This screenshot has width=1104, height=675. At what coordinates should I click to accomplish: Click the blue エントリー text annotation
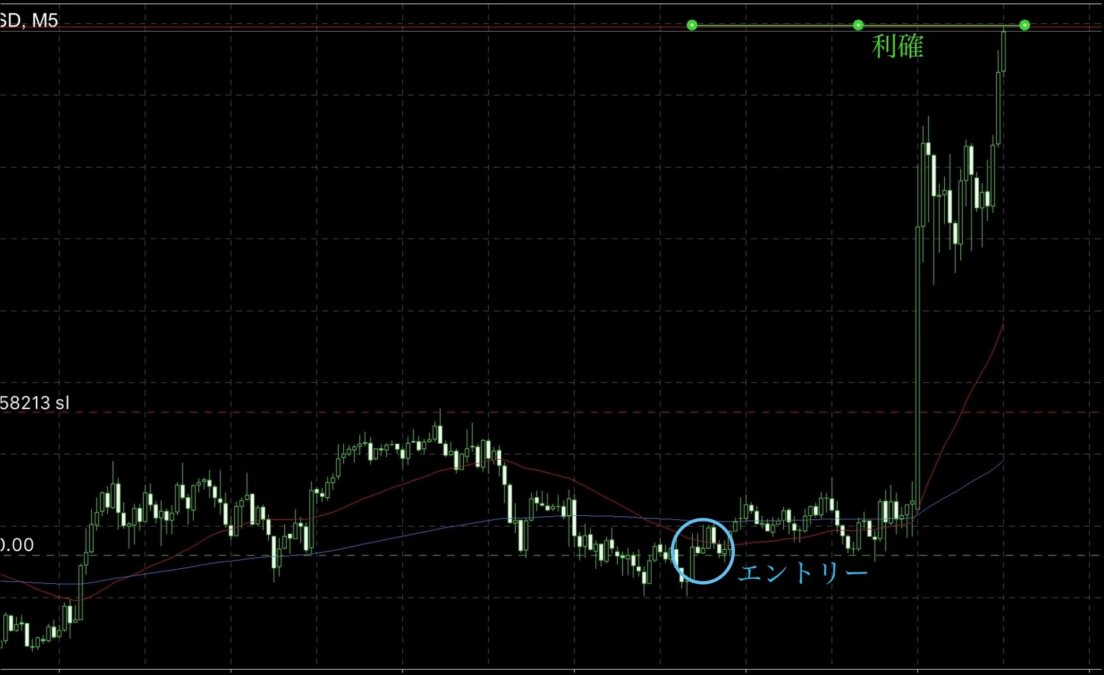point(802,573)
